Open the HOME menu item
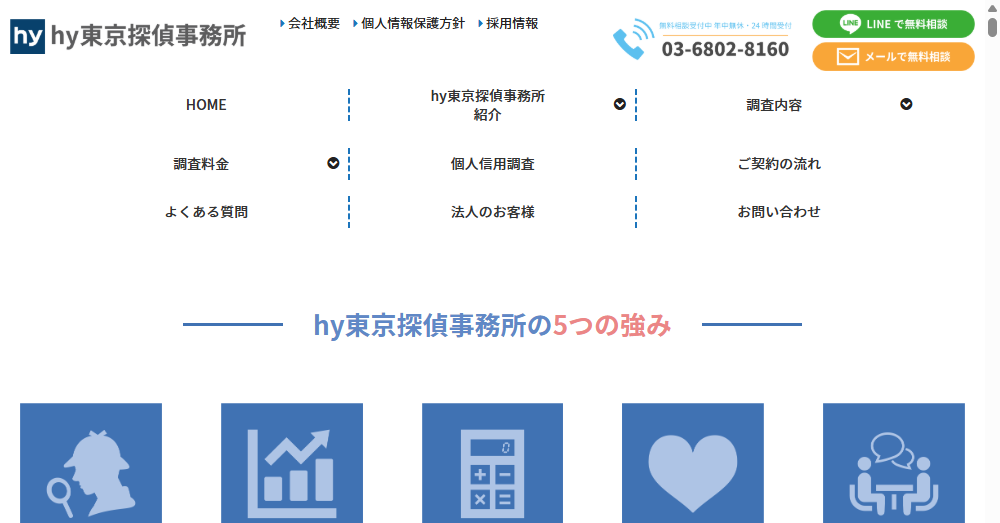The image size is (1000, 523). point(206,105)
